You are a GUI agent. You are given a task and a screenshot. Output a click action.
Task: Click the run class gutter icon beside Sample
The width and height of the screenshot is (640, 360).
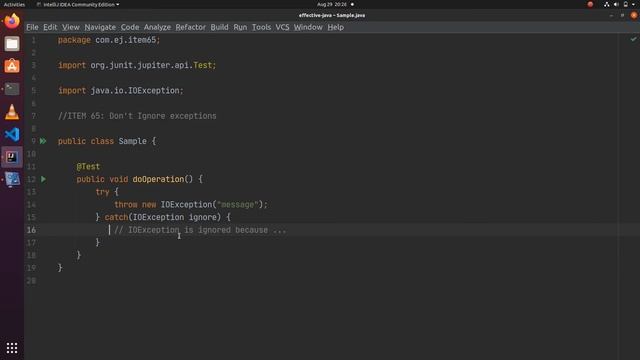coord(43,141)
